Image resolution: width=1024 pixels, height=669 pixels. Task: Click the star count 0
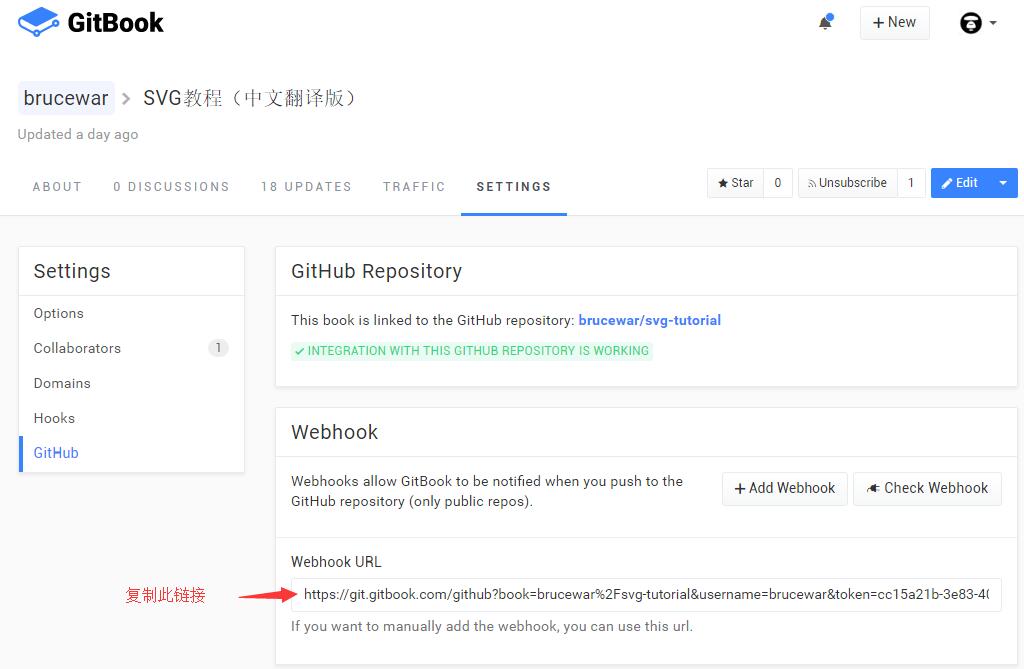coord(778,183)
